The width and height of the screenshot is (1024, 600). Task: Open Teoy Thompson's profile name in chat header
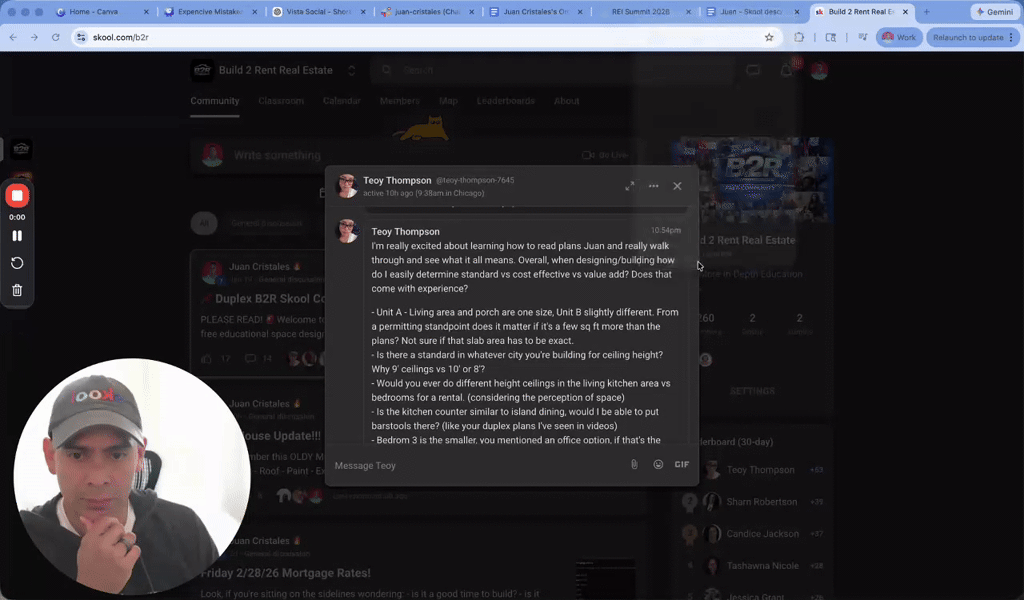pos(397,180)
